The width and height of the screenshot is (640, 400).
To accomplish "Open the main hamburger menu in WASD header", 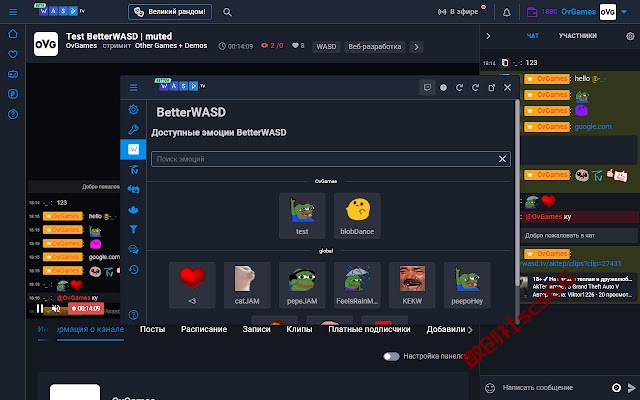I will pyautogui.click(x=13, y=12).
